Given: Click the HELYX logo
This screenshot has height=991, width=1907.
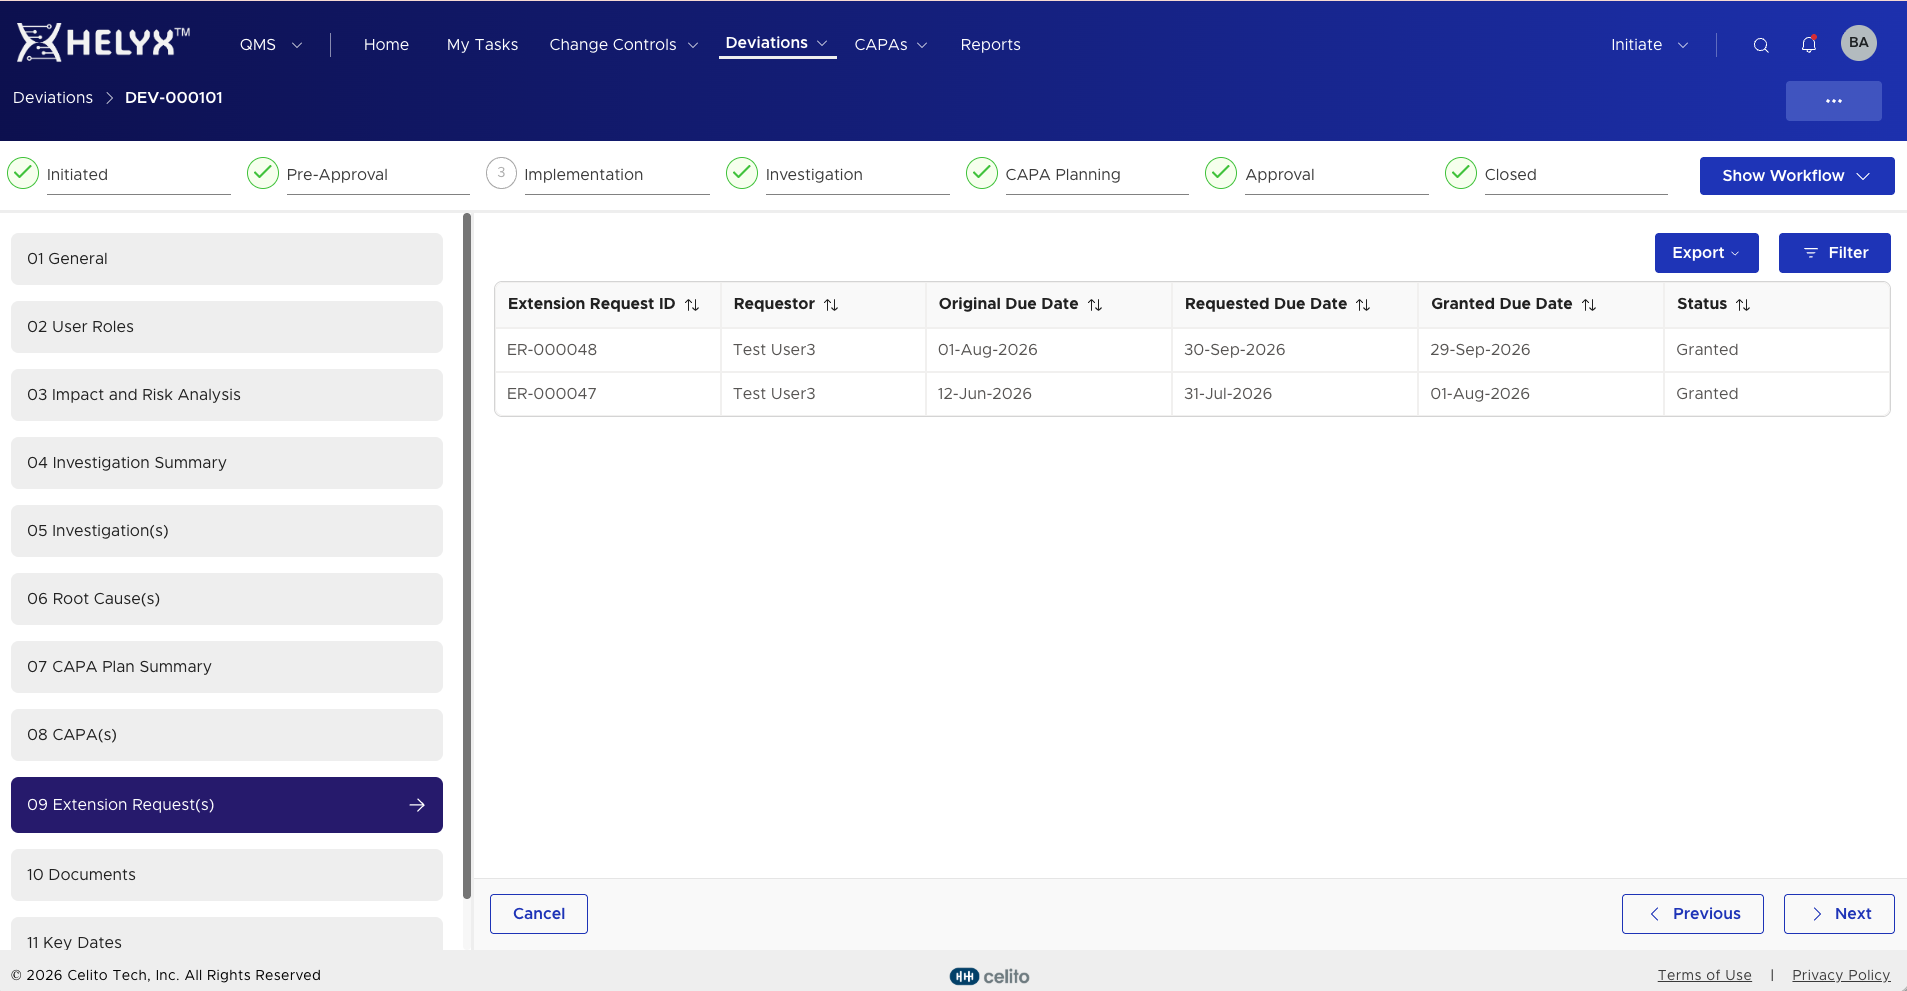Looking at the screenshot, I should (103, 43).
